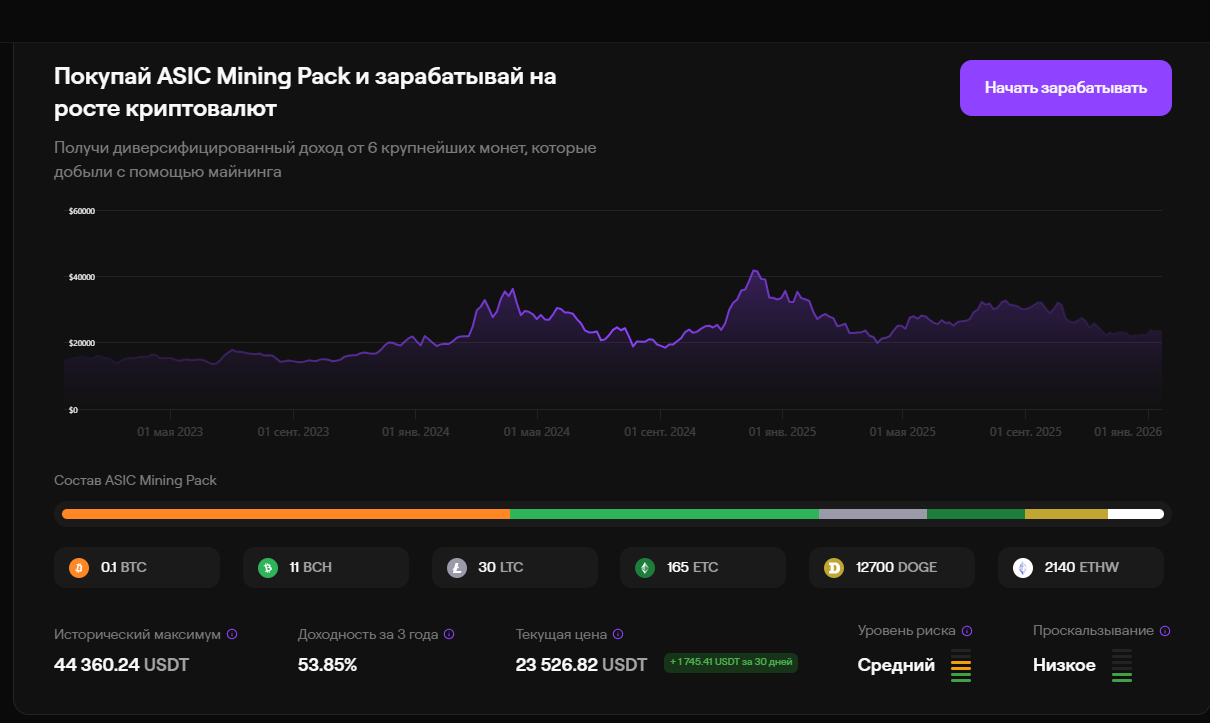
Task: Click the white ETHW bar segment
Action: click(x=1136, y=514)
